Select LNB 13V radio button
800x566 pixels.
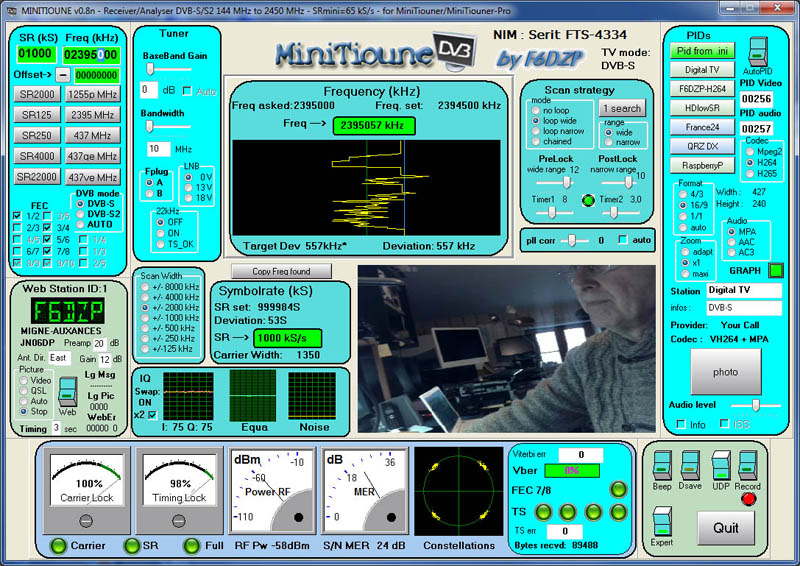click(x=188, y=187)
